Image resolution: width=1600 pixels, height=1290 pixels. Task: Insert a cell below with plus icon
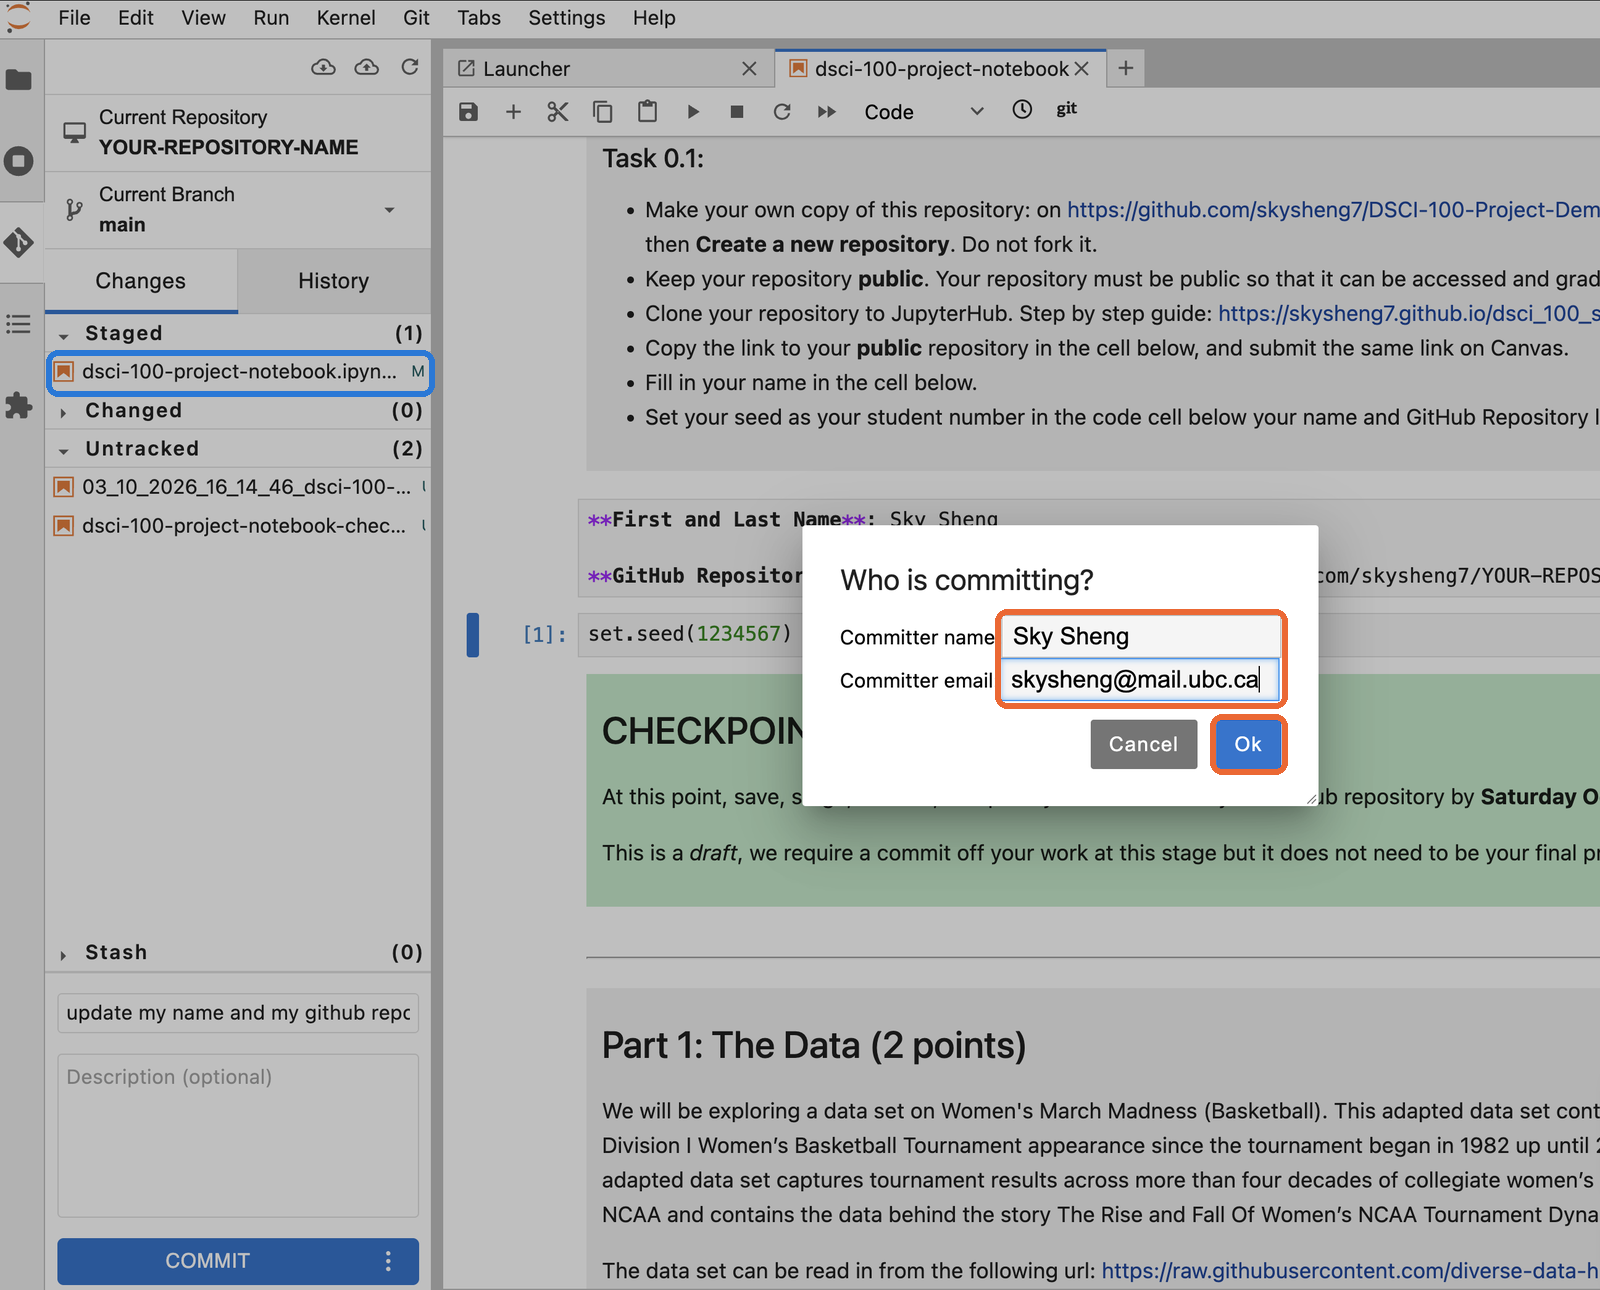click(513, 112)
